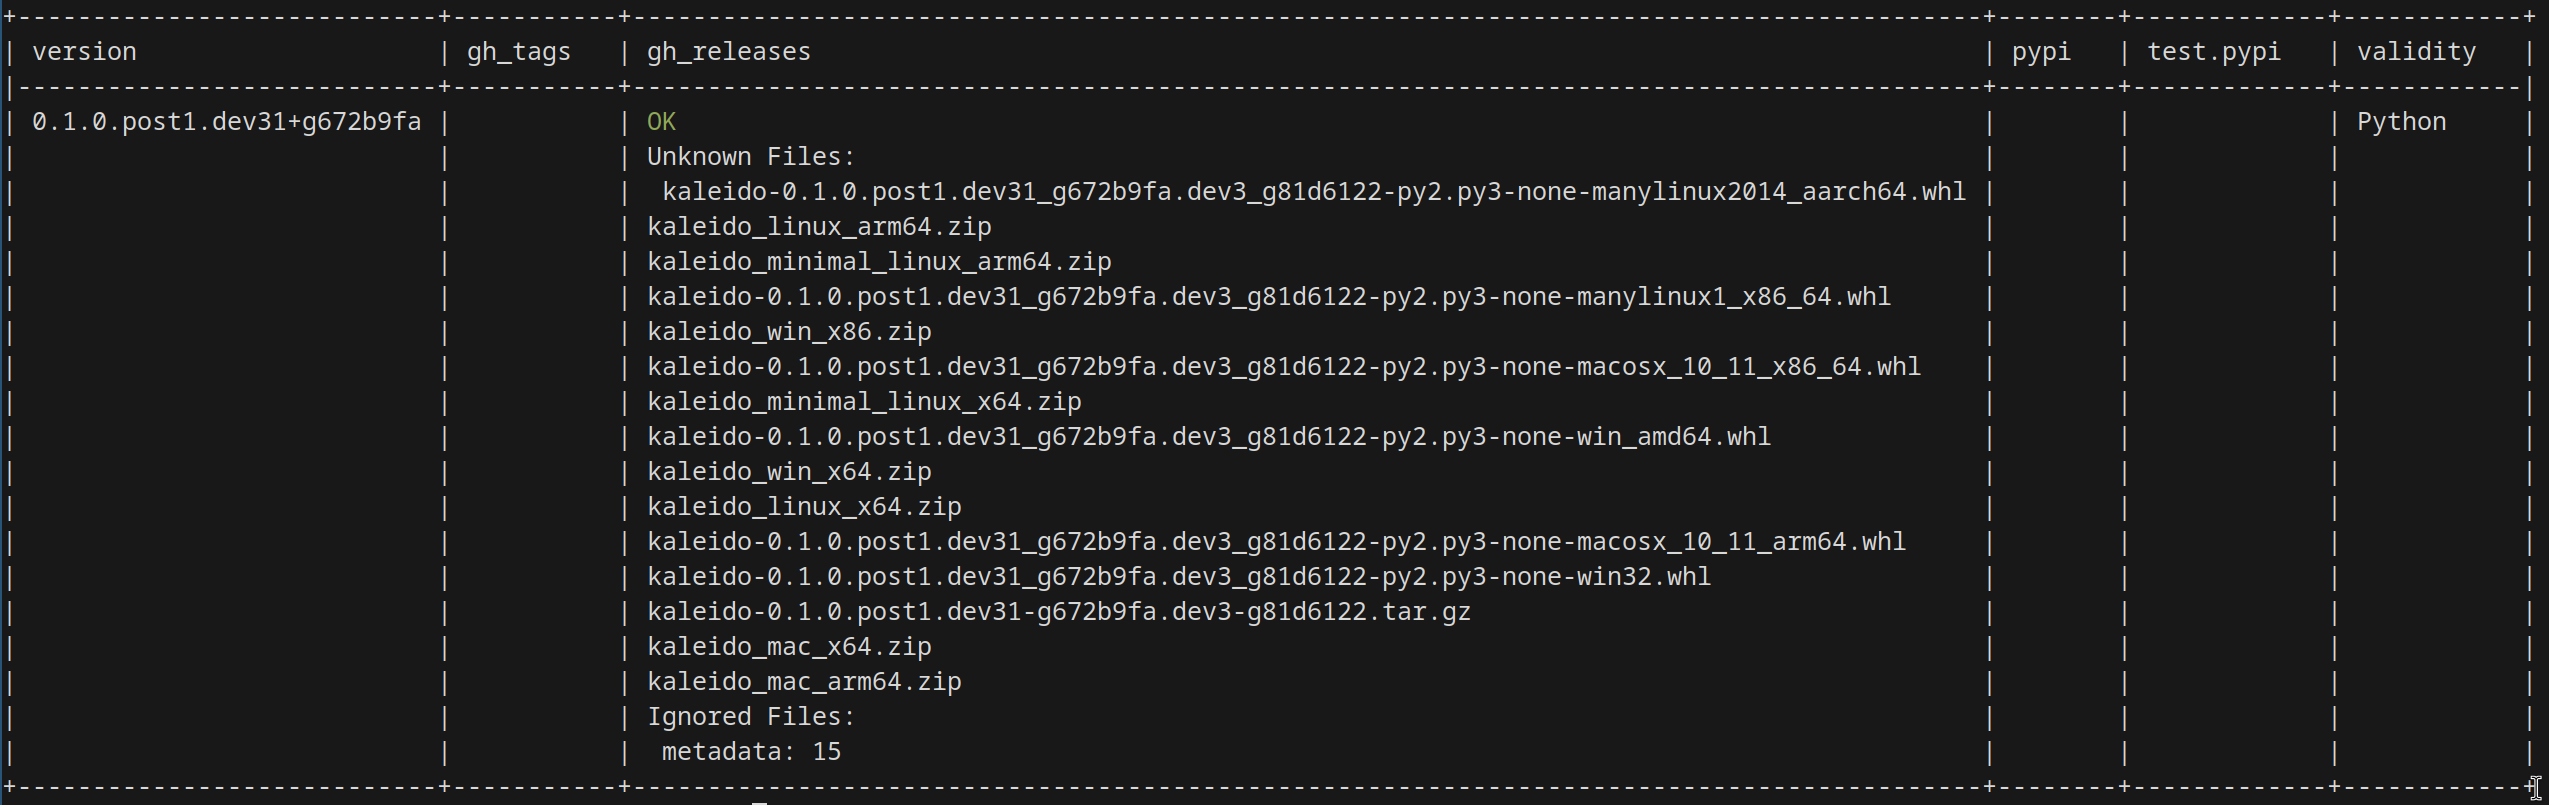Click the "Python" validity value
The image size is (2549, 805).
(x=2401, y=122)
